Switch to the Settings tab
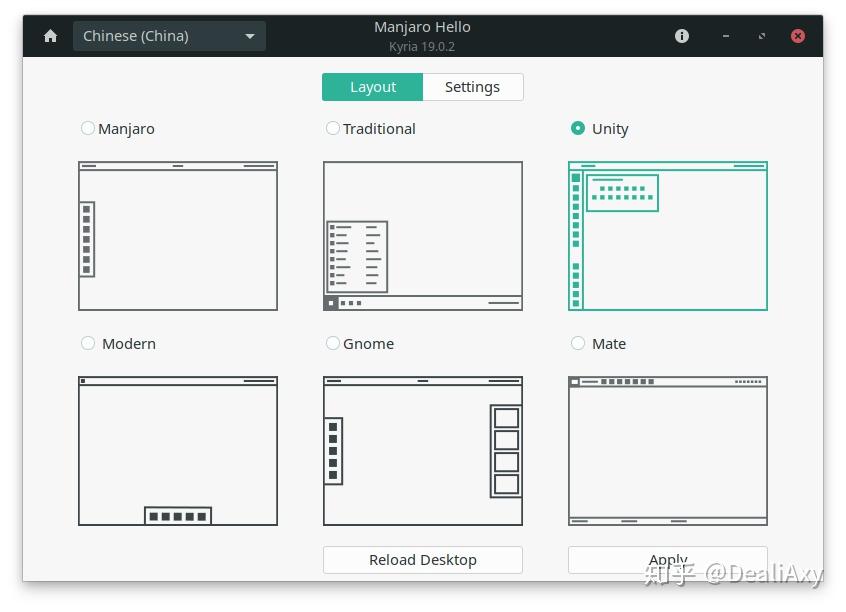The height and width of the screenshot is (612, 846). click(x=473, y=87)
